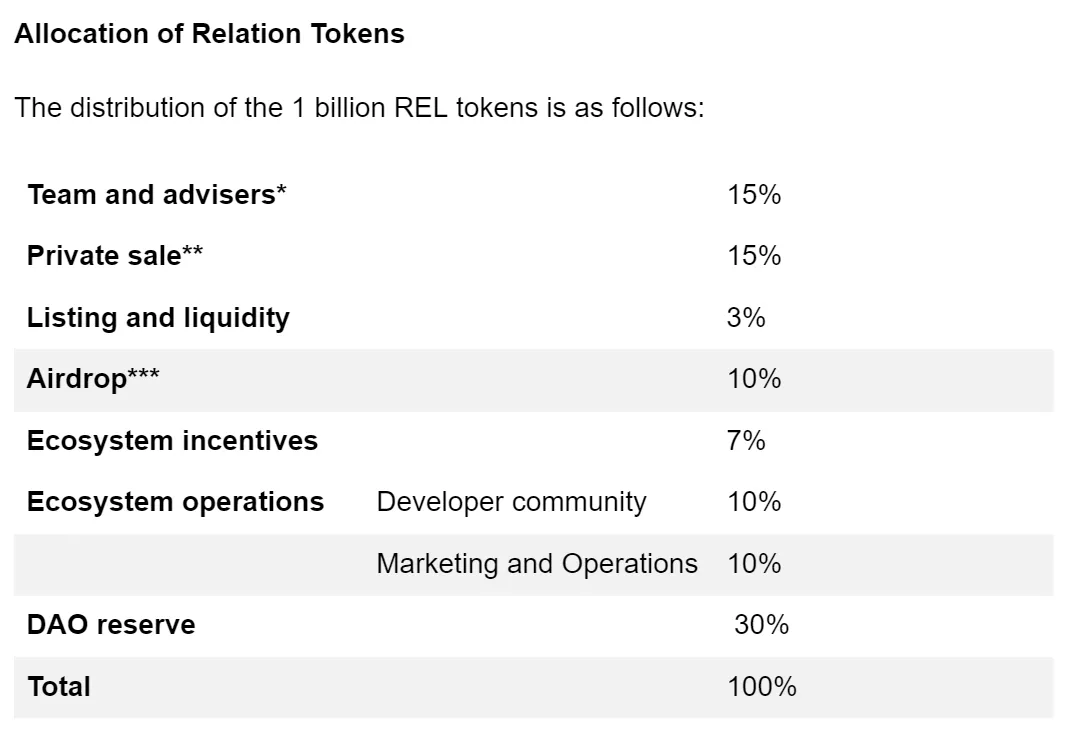Click the 'Allocation of Relation Tokens' heading
Image resolution: width=1068 pixels, height=736 pixels.
[x=209, y=34]
